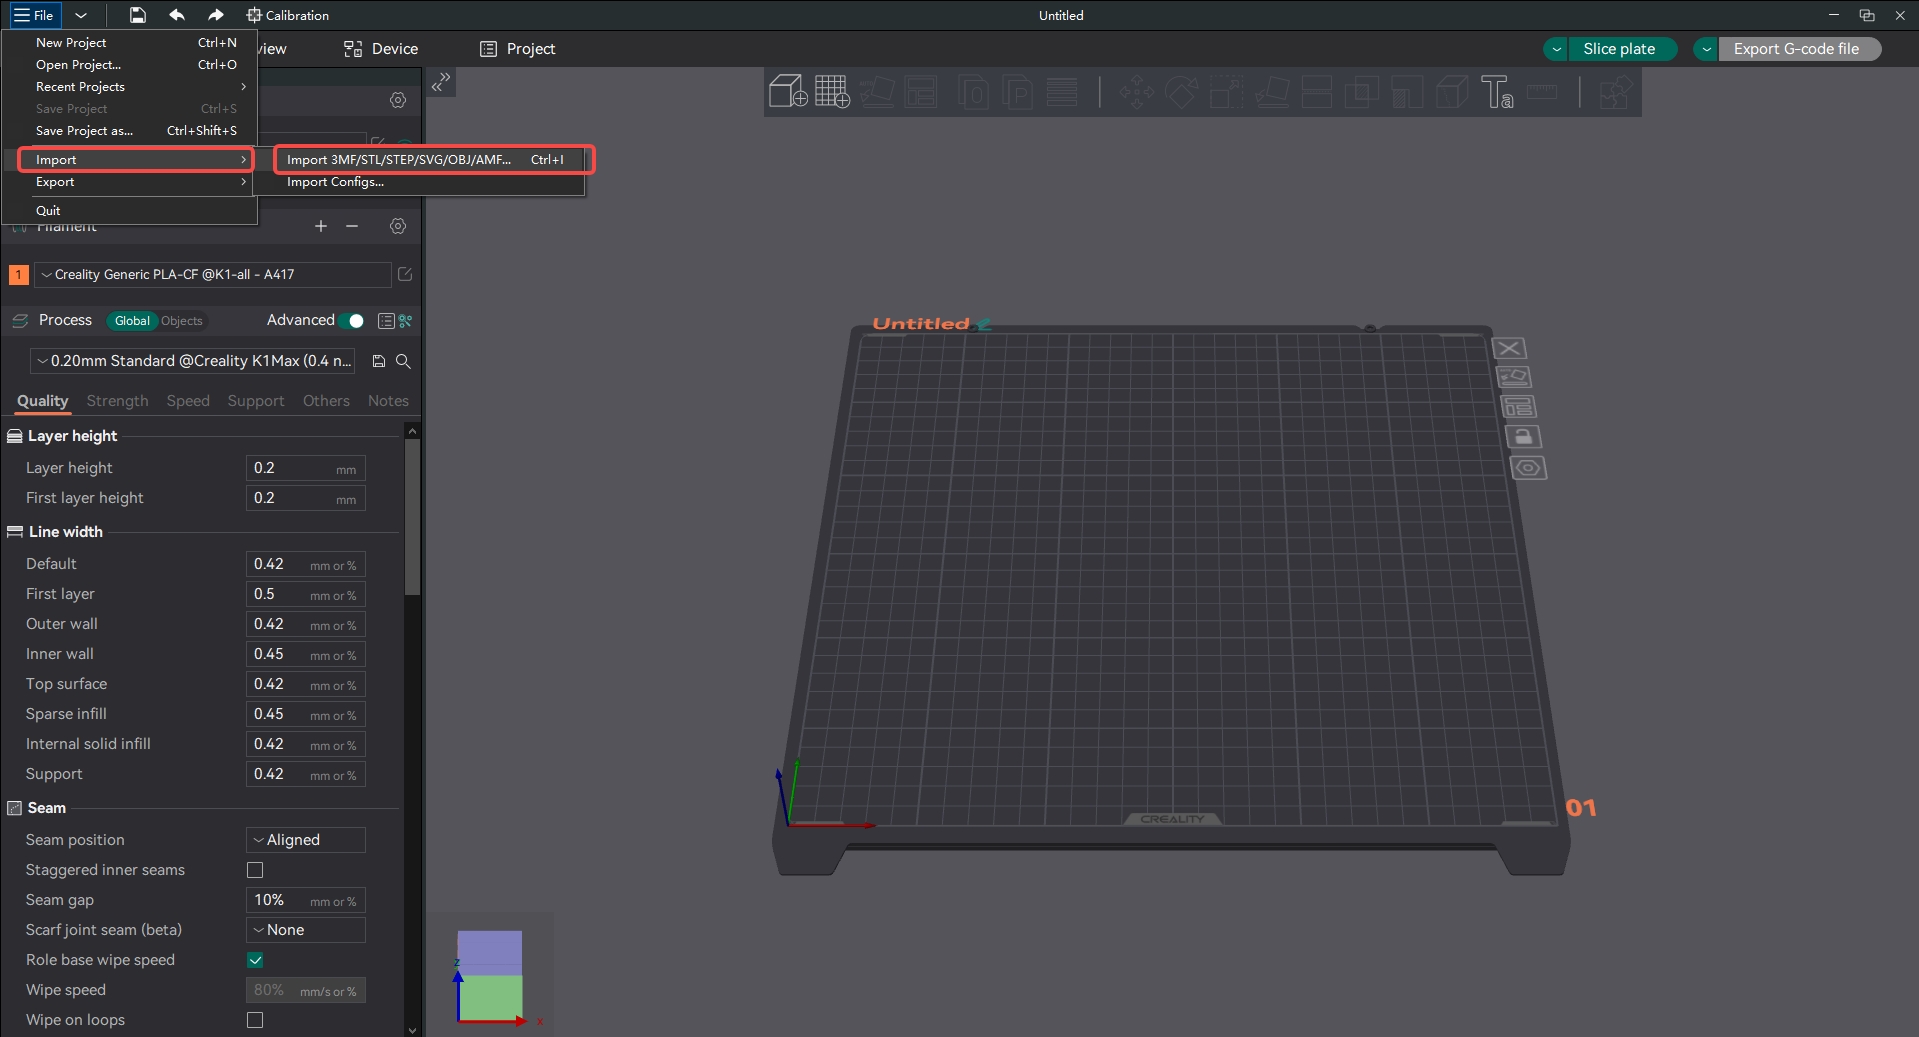Add a filament with plus icon
This screenshot has width=1919, height=1037.
[x=321, y=226]
